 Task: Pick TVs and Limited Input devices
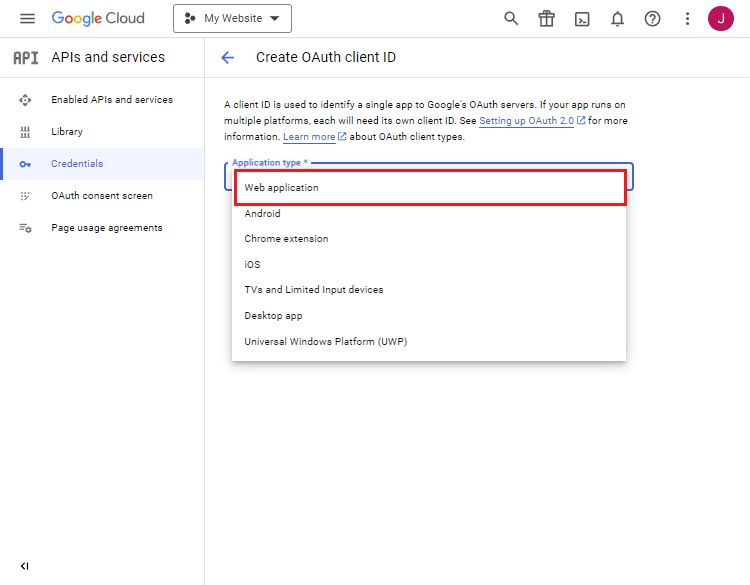[429, 290]
